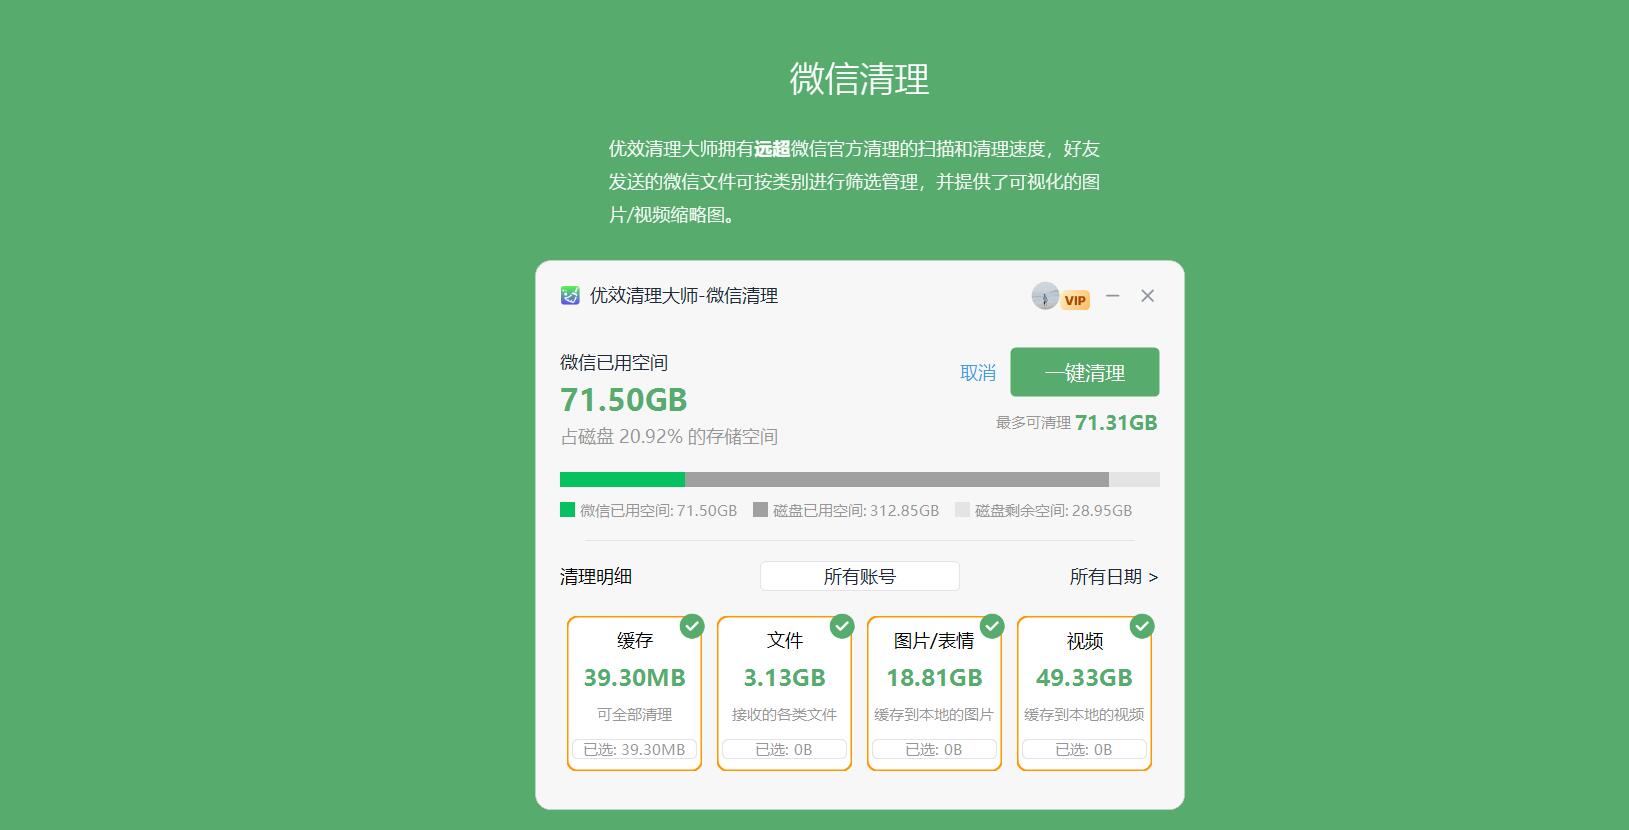Click the 已选: 0B box in 视频

coord(1085,750)
